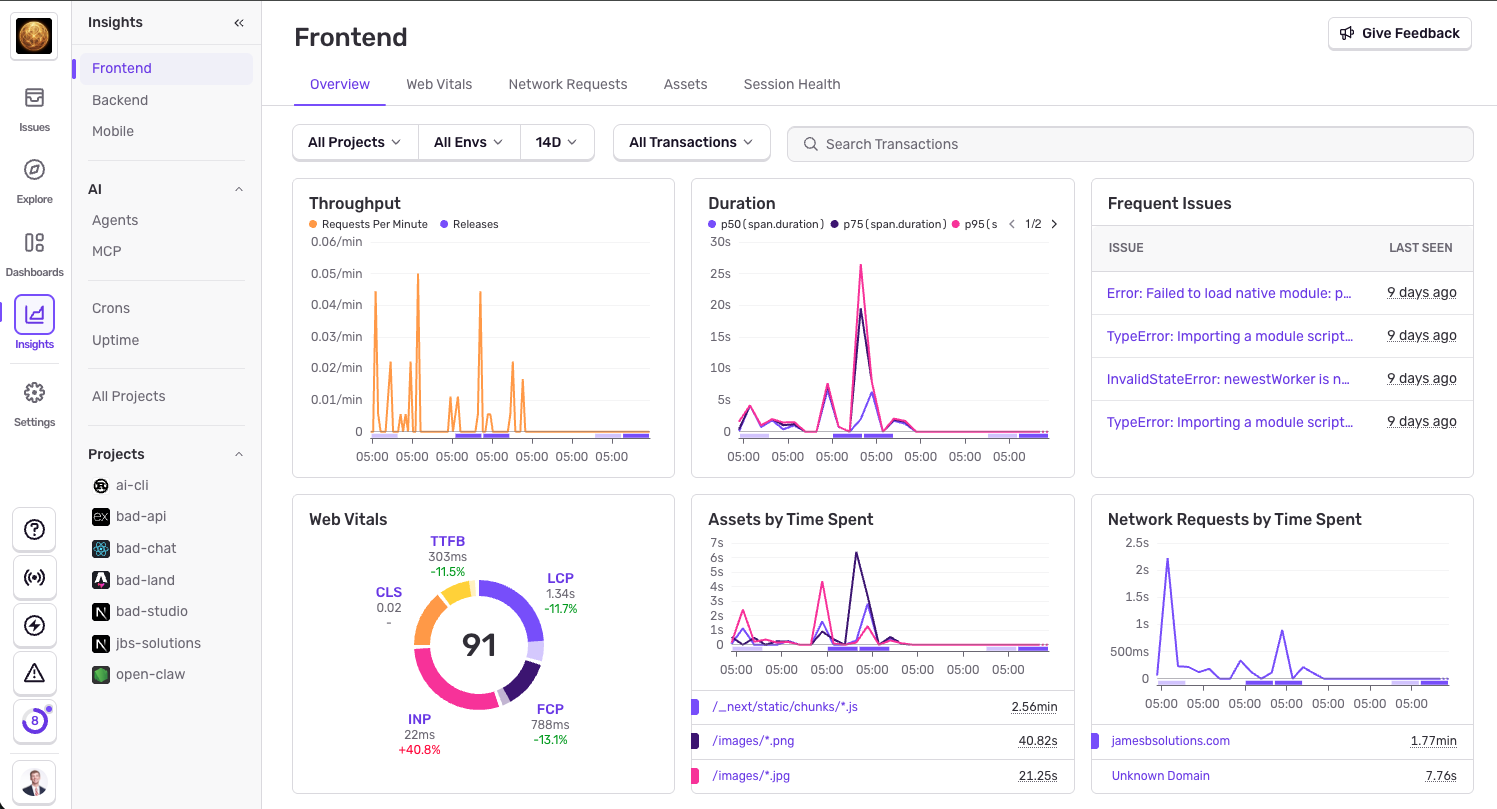Screen dimensions: 1497x809
Task: Switch to the Web Vitals tab
Action: click(439, 84)
